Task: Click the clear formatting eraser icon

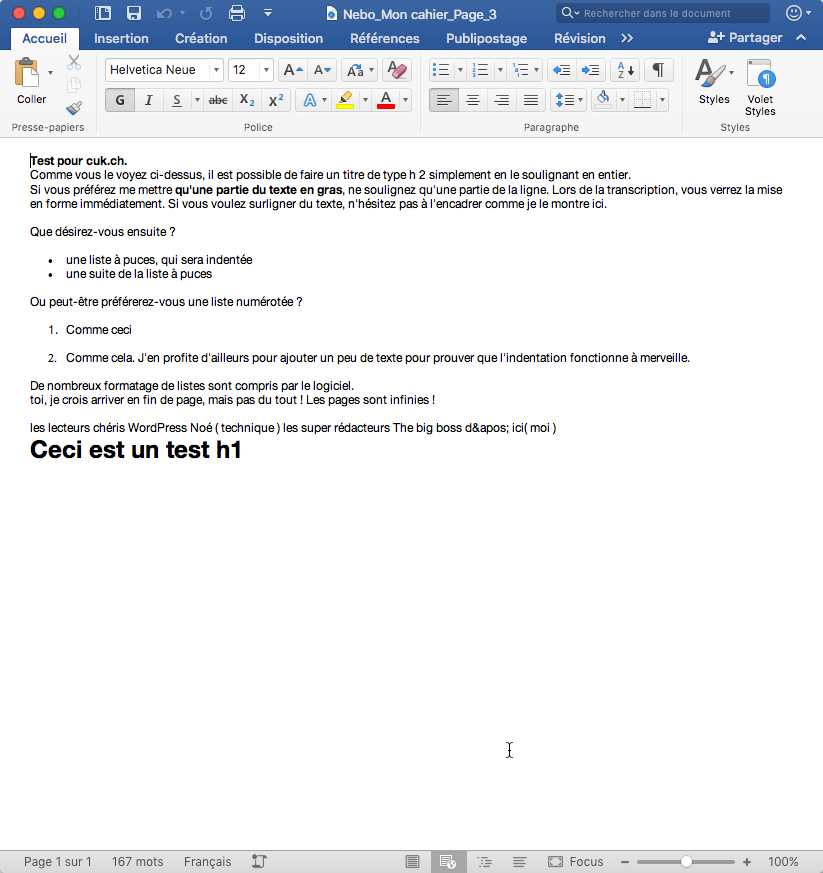Action: pos(397,70)
